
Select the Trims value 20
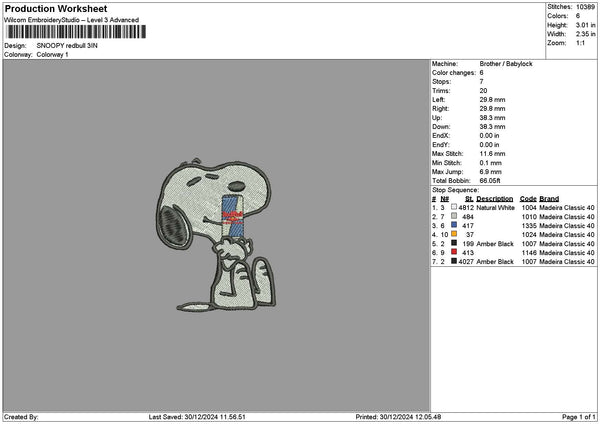tap(483, 91)
